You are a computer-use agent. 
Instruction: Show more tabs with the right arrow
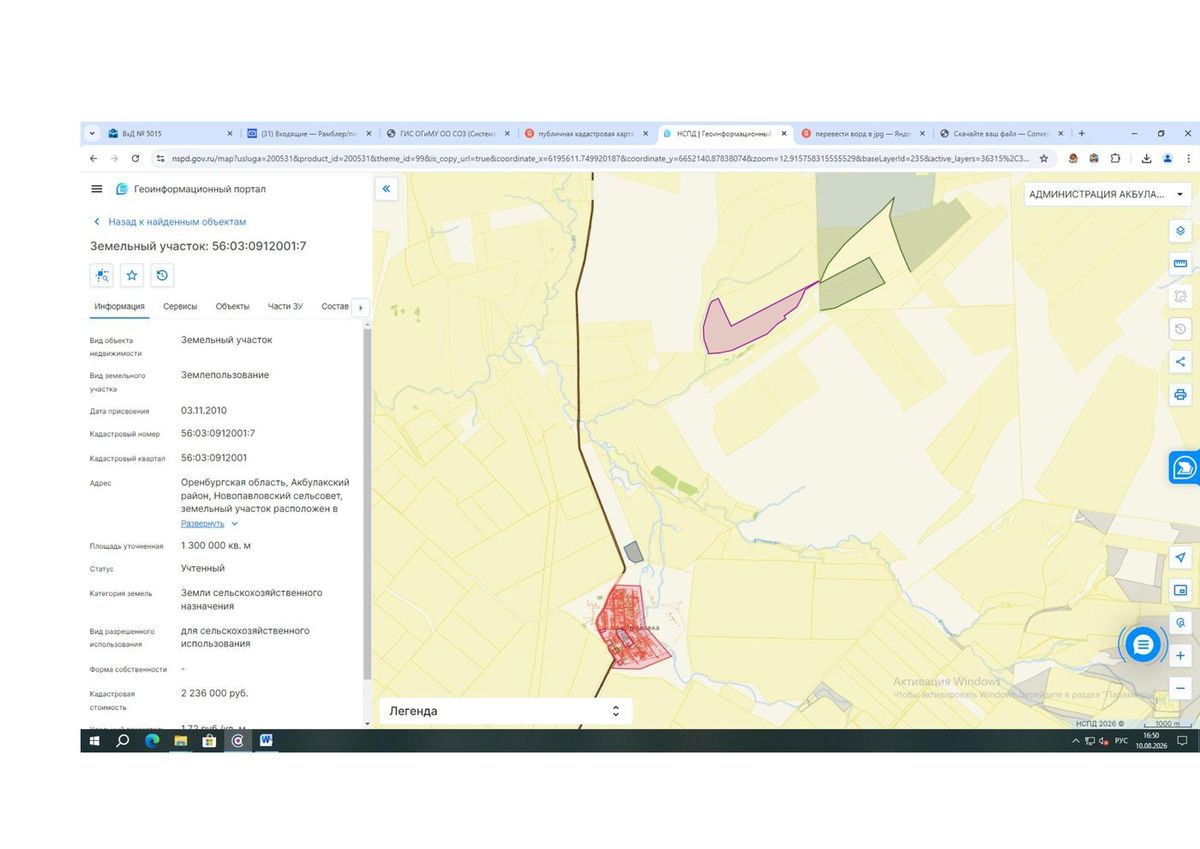point(360,307)
